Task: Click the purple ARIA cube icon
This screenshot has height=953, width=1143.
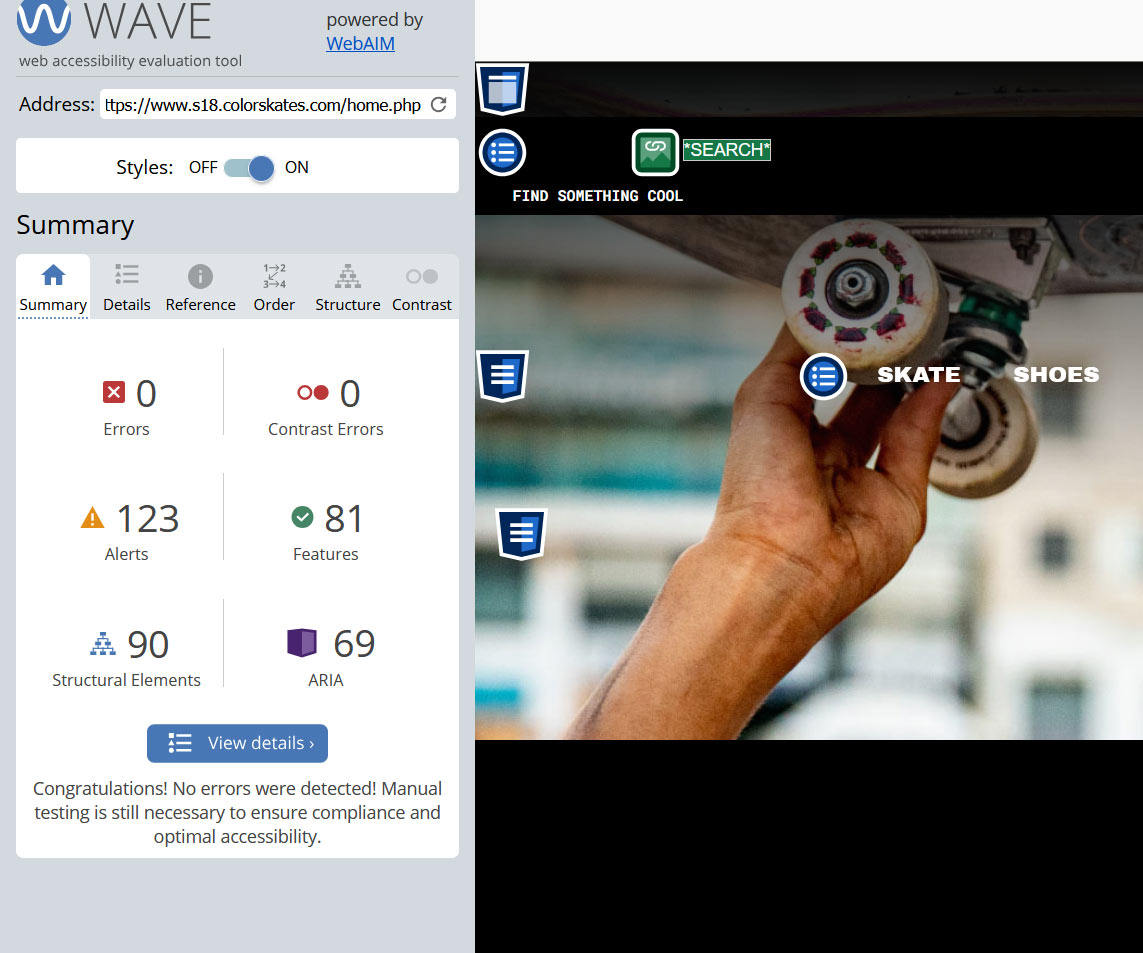Action: click(x=302, y=642)
